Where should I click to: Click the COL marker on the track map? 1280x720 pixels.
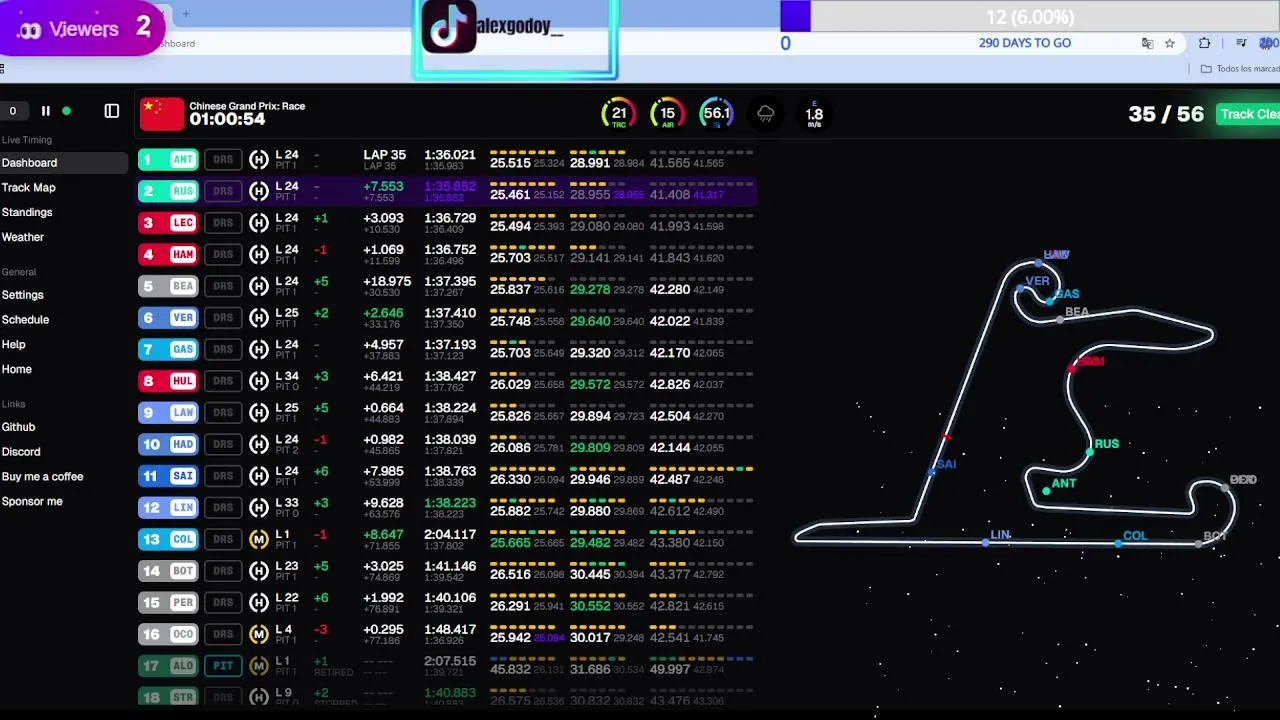(1118, 543)
